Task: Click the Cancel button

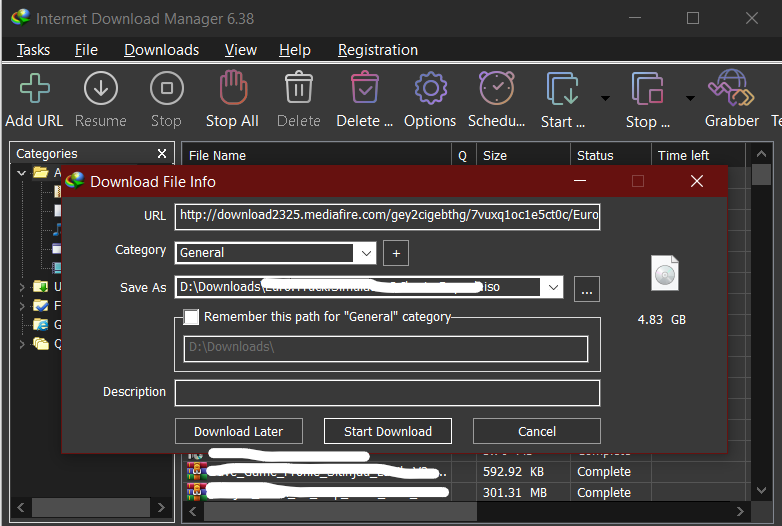Action: point(537,431)
